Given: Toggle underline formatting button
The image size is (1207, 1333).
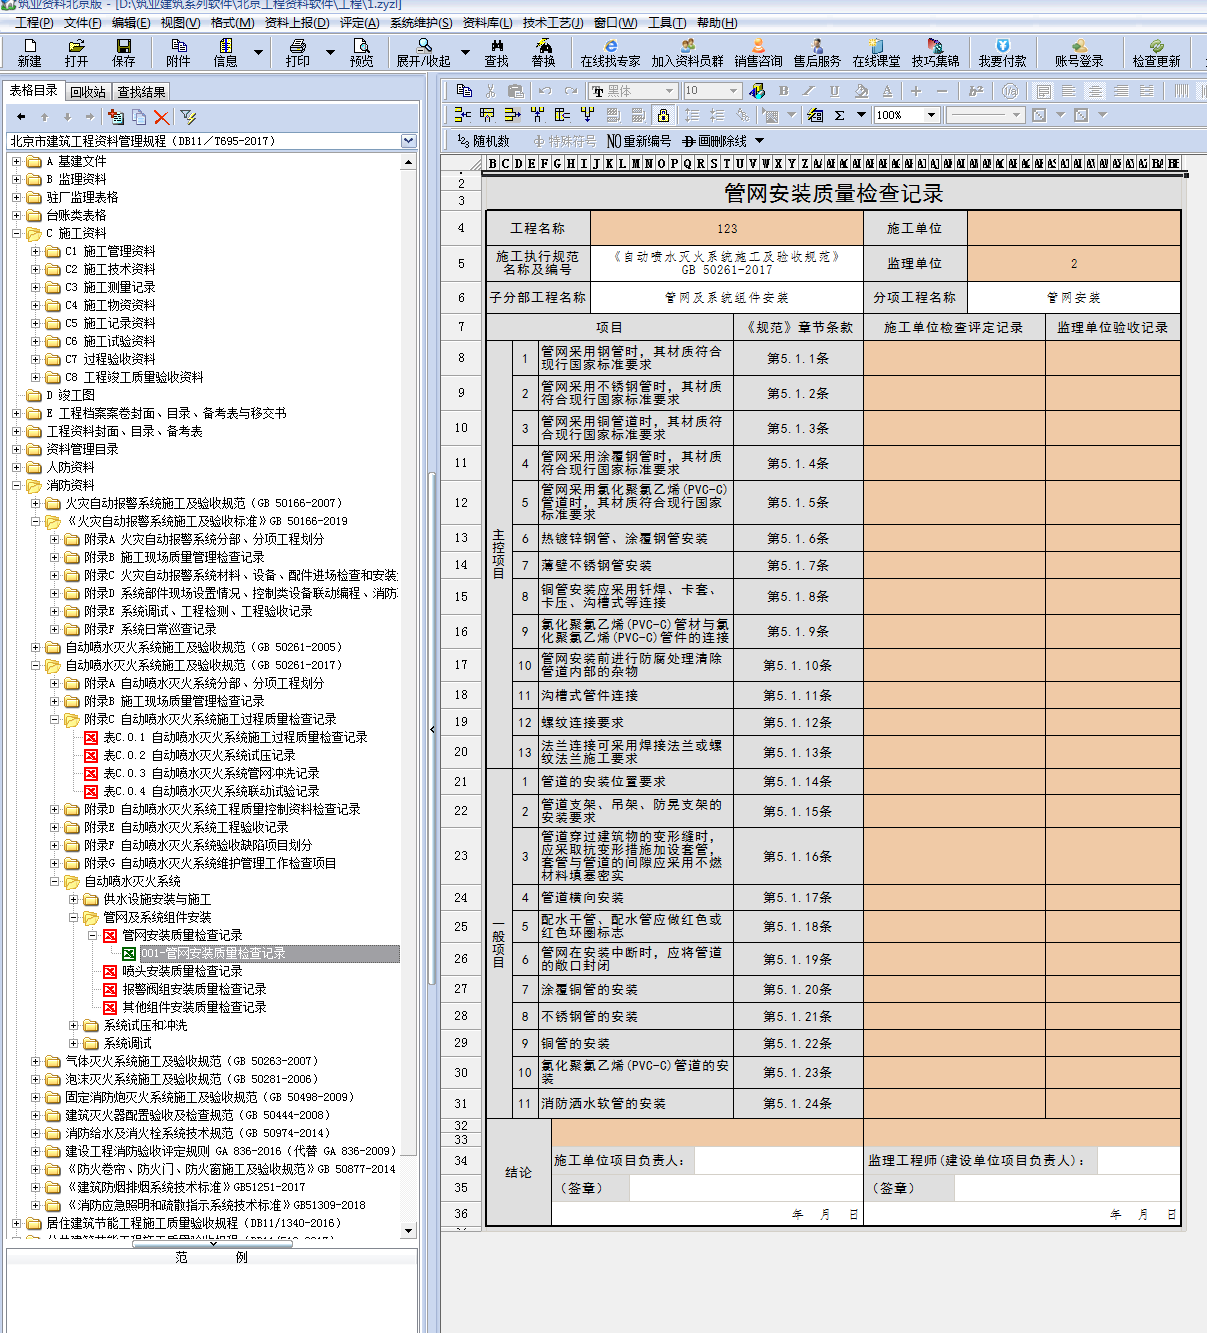Looking at the screenshot, I should coord(835,90).
